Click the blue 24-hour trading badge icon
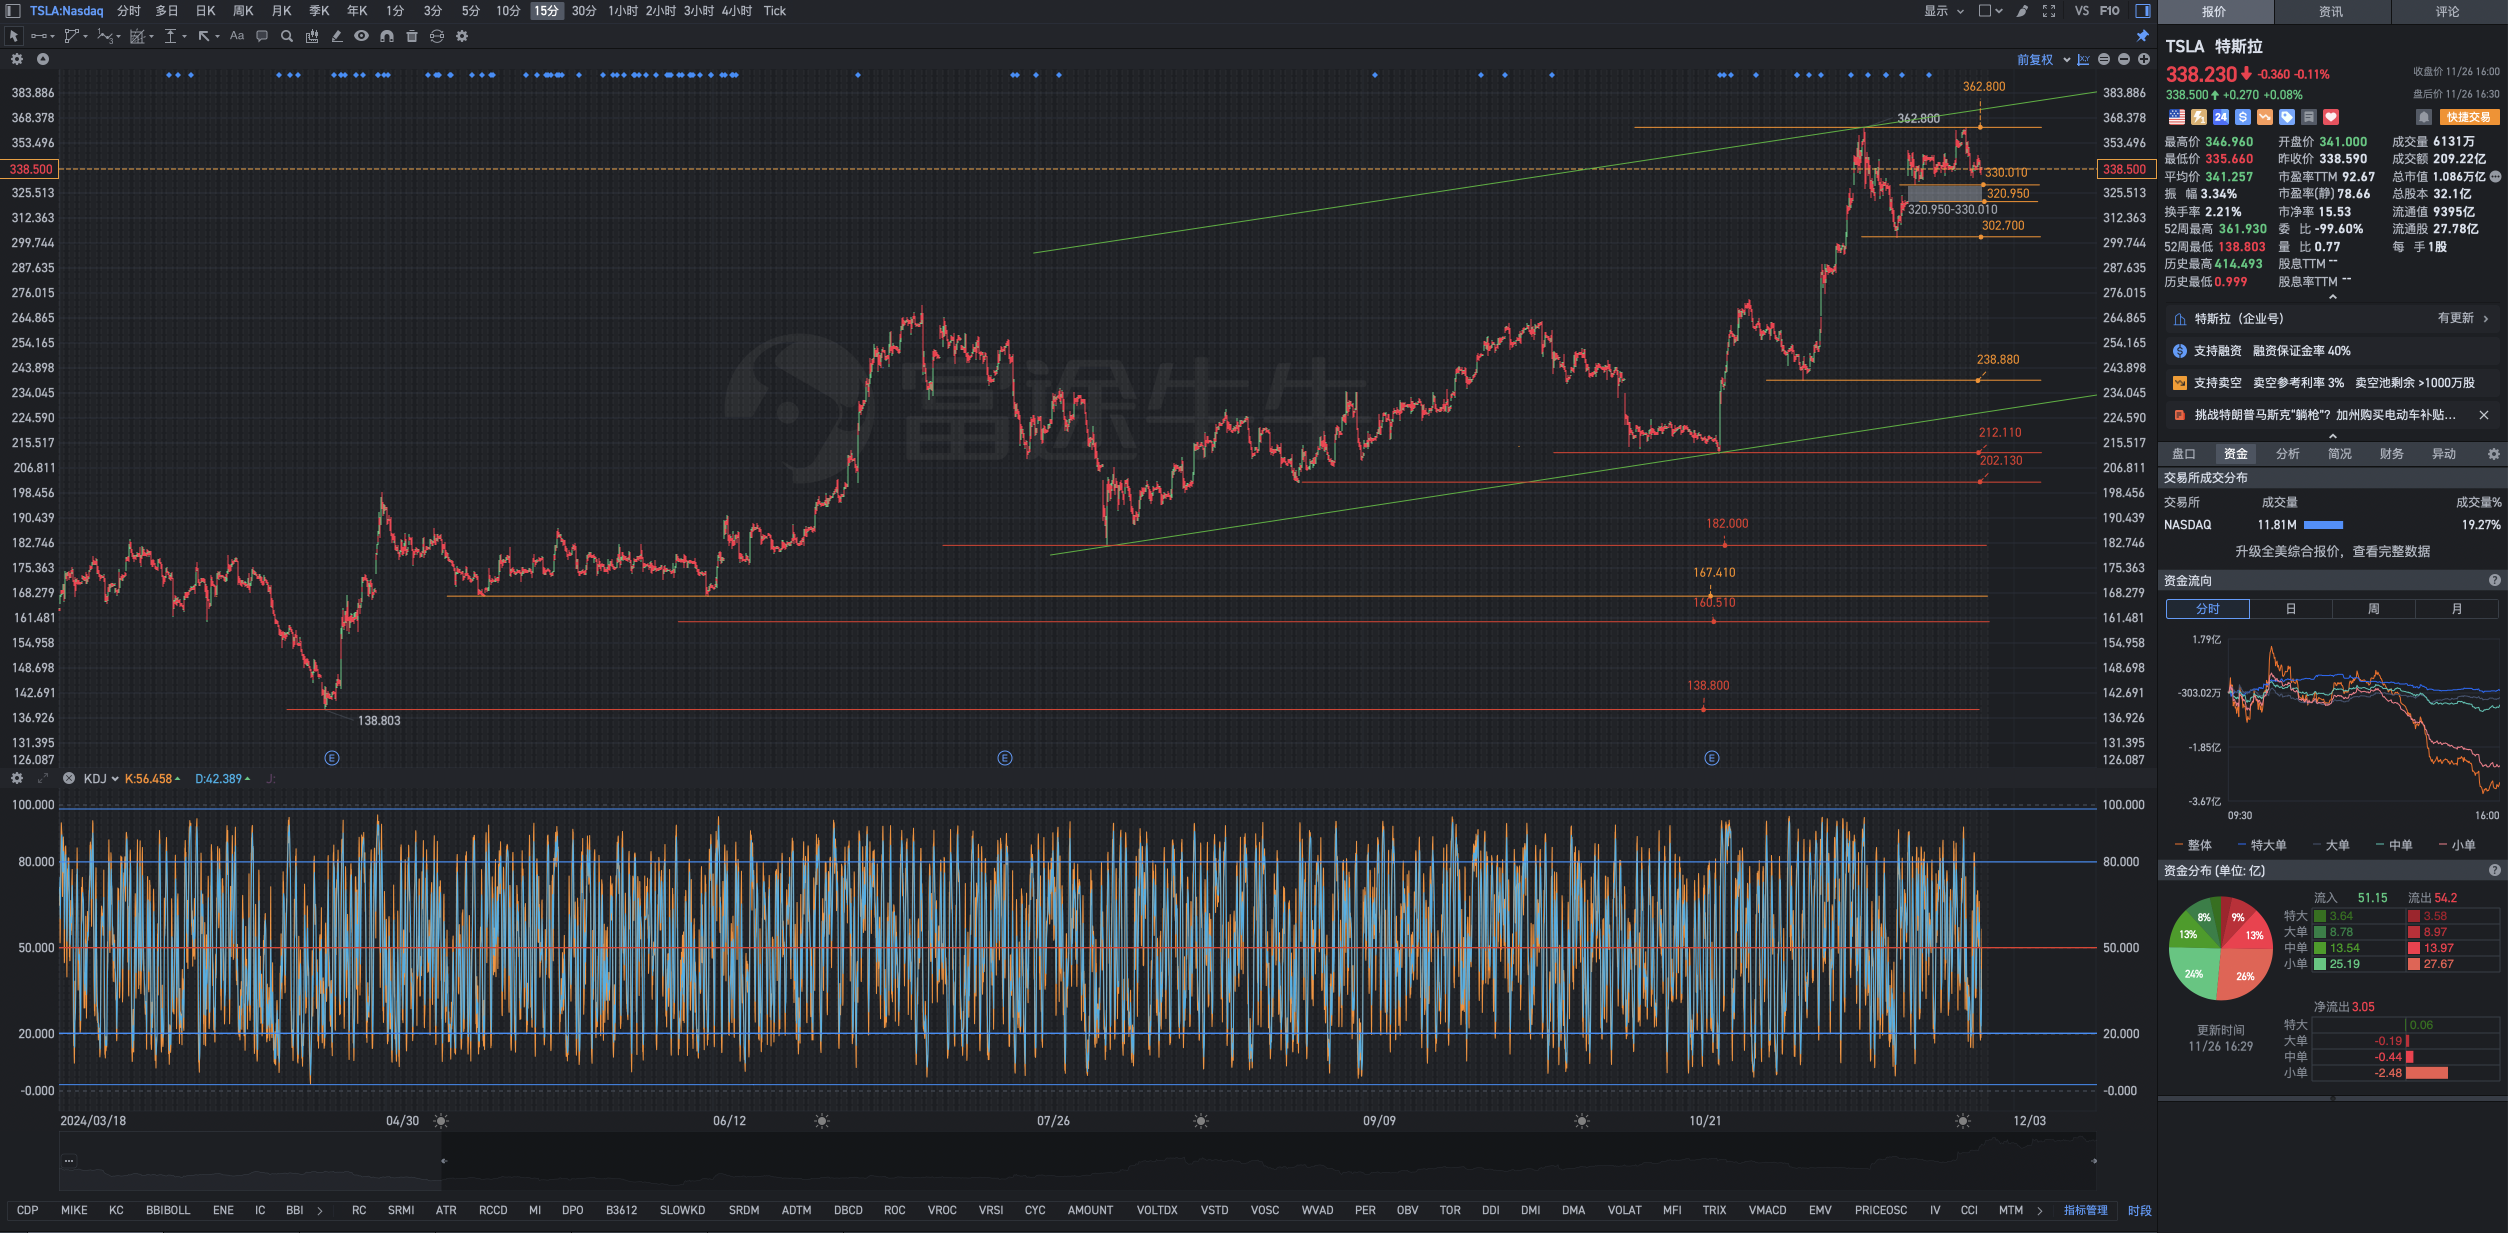 pos(2221,117)
